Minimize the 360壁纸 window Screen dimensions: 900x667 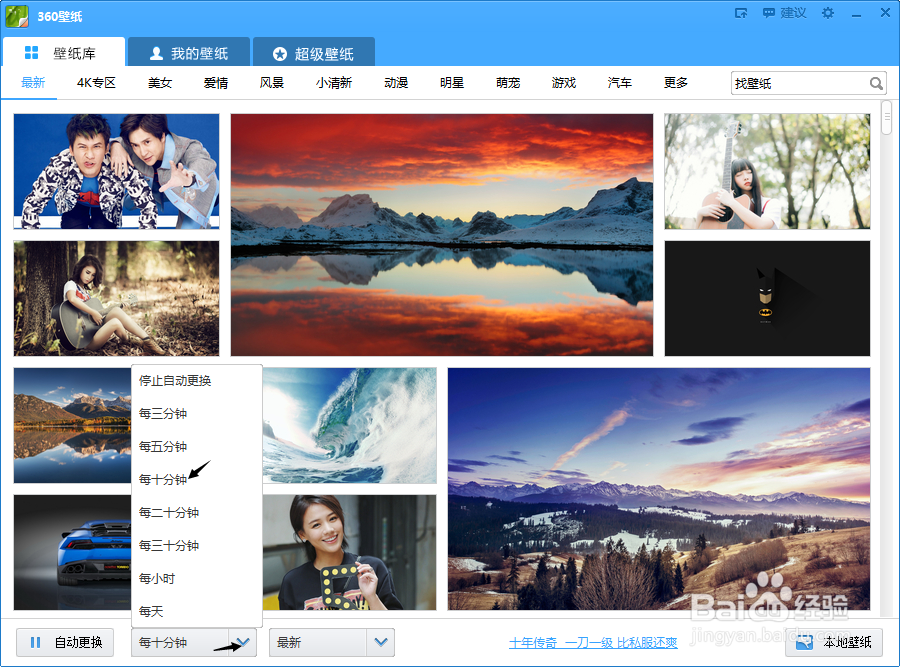point(856,14)
